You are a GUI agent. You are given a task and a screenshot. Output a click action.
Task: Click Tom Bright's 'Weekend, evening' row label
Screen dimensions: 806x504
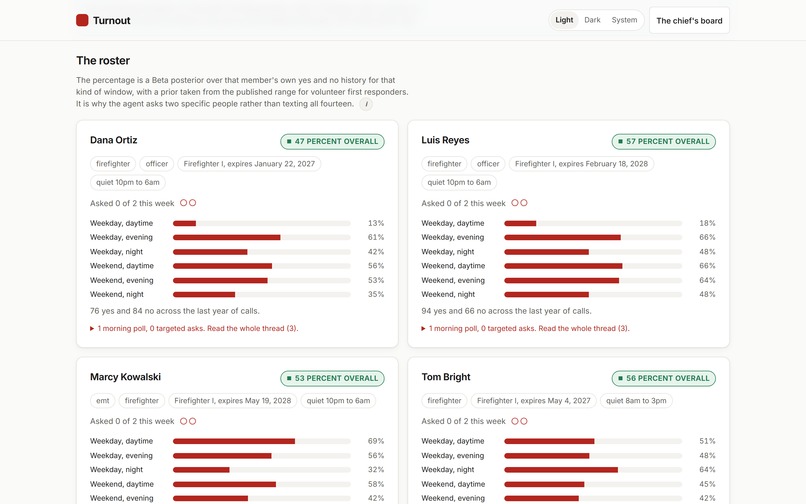[453, 498]
